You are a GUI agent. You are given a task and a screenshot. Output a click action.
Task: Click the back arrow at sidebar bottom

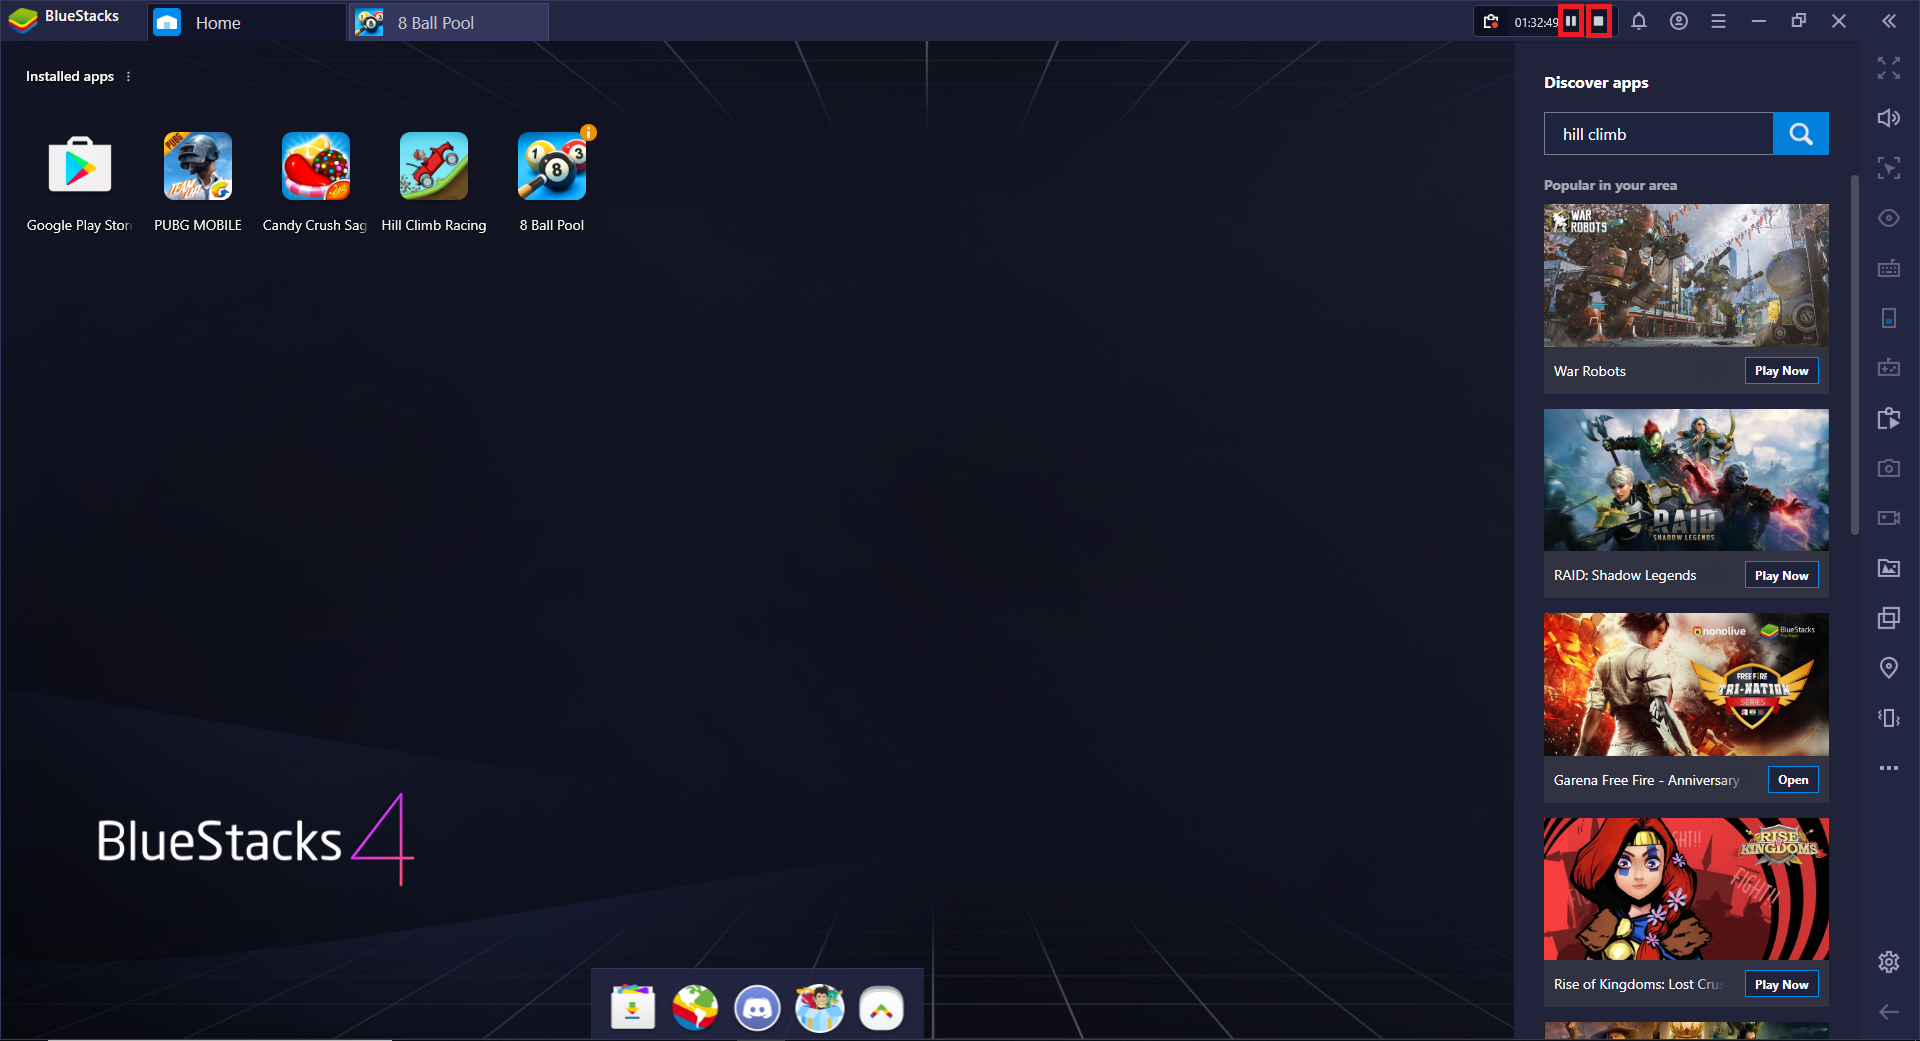1888,1012
